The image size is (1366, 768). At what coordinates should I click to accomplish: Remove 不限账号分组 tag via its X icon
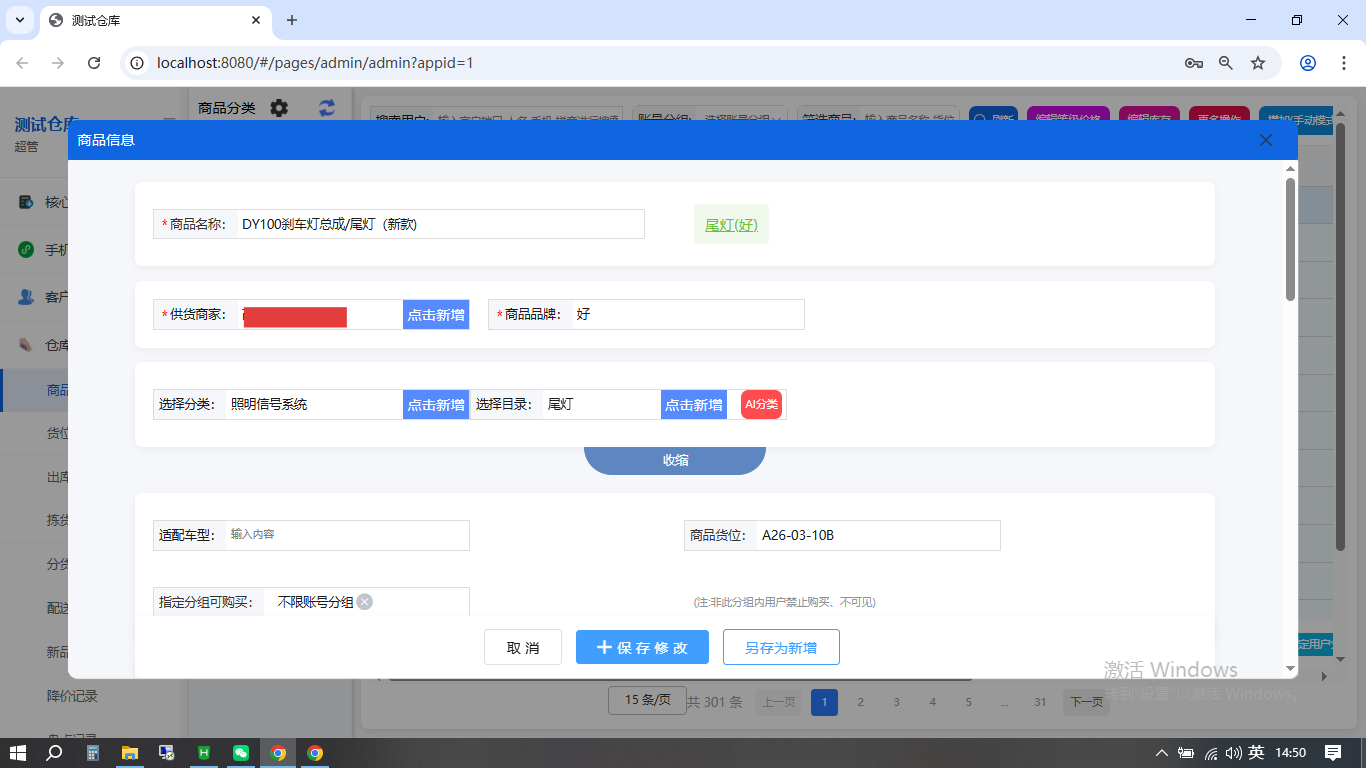(365, 602)
